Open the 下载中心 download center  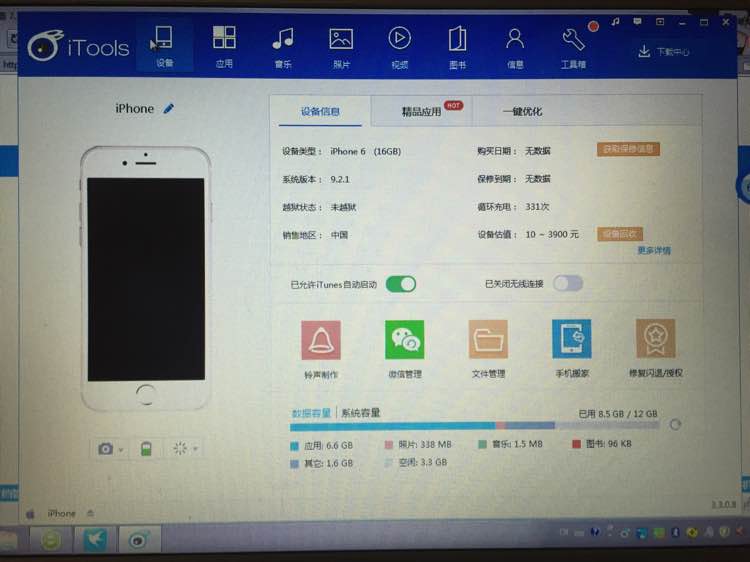pos(664,52)
